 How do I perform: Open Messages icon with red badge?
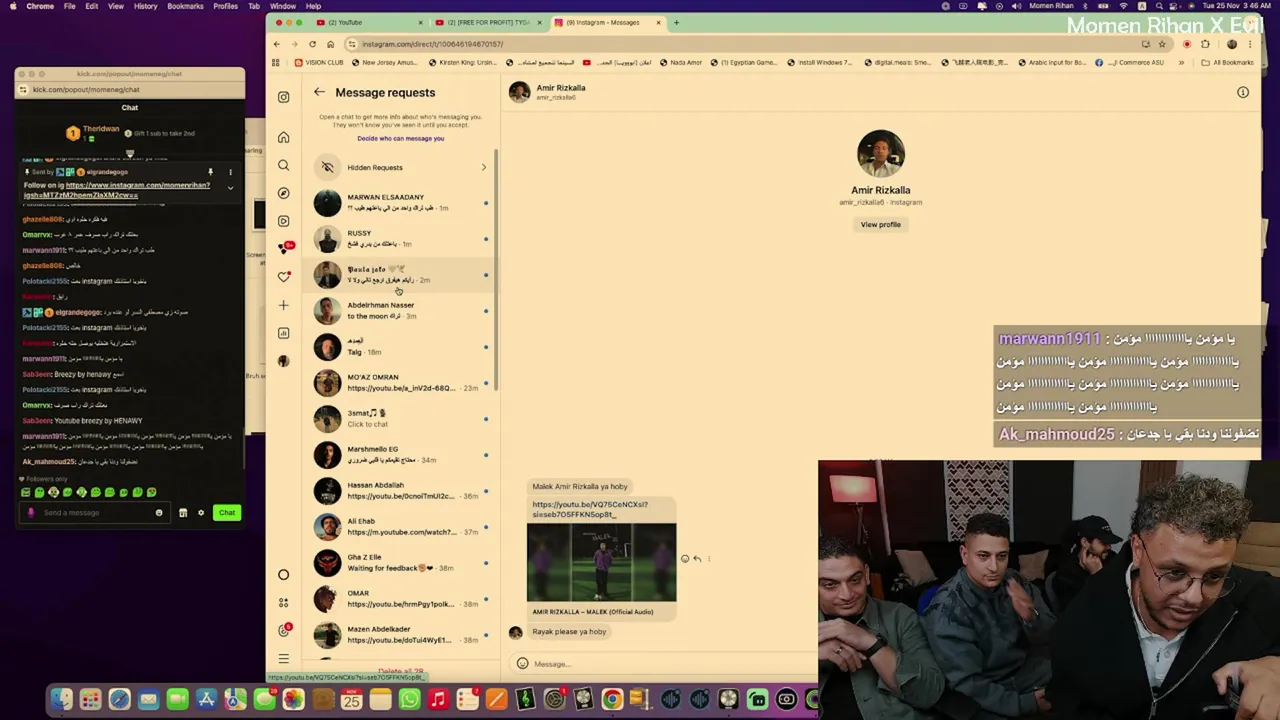coord(284,248)
